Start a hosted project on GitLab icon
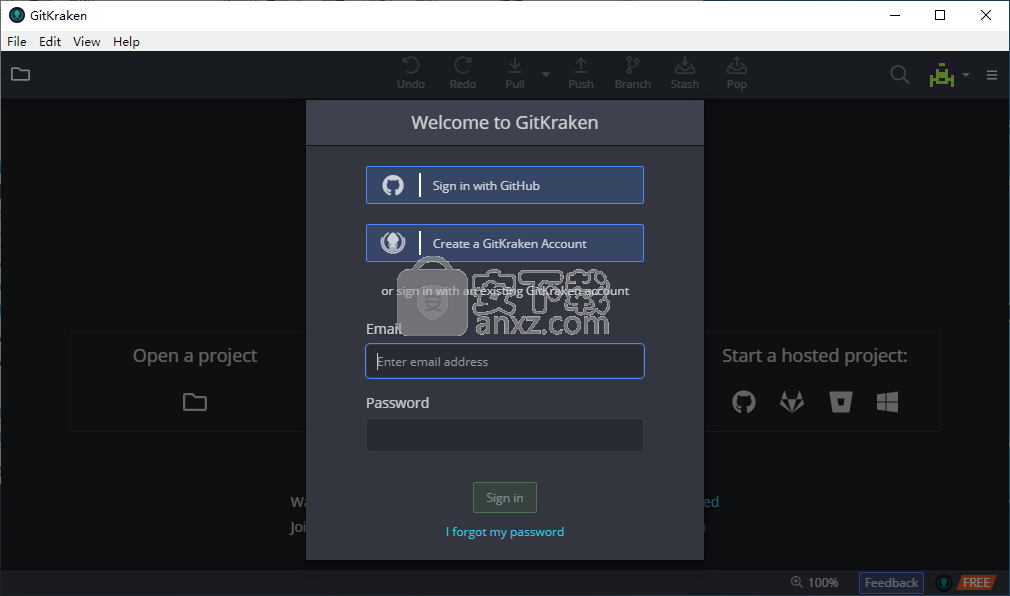 click(792, 402)
